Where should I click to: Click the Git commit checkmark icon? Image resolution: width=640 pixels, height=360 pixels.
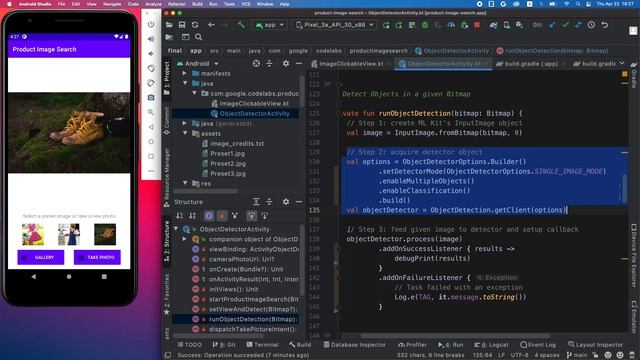pos(565,25)
